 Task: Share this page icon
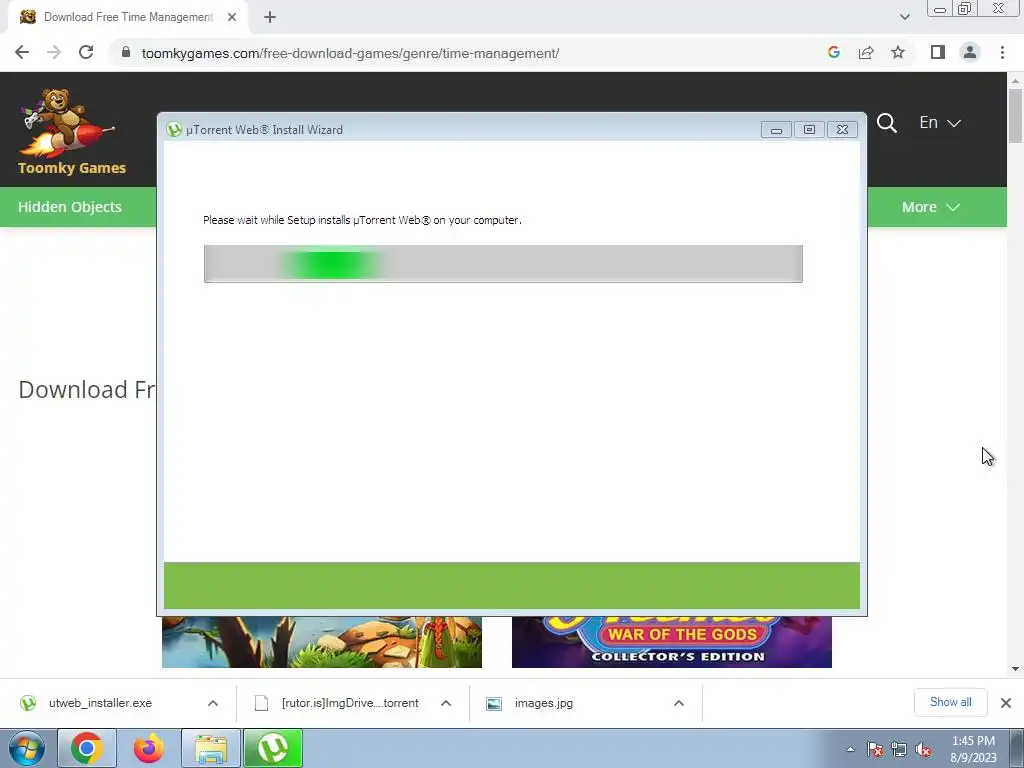[866, 53]
